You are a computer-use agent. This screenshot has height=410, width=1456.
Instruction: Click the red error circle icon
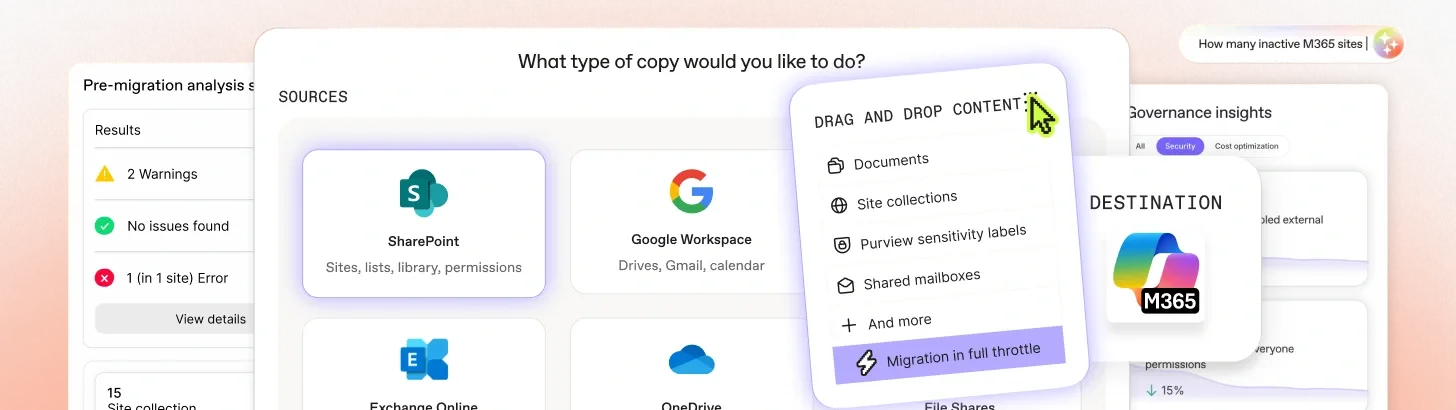click(x=105, y=278)
